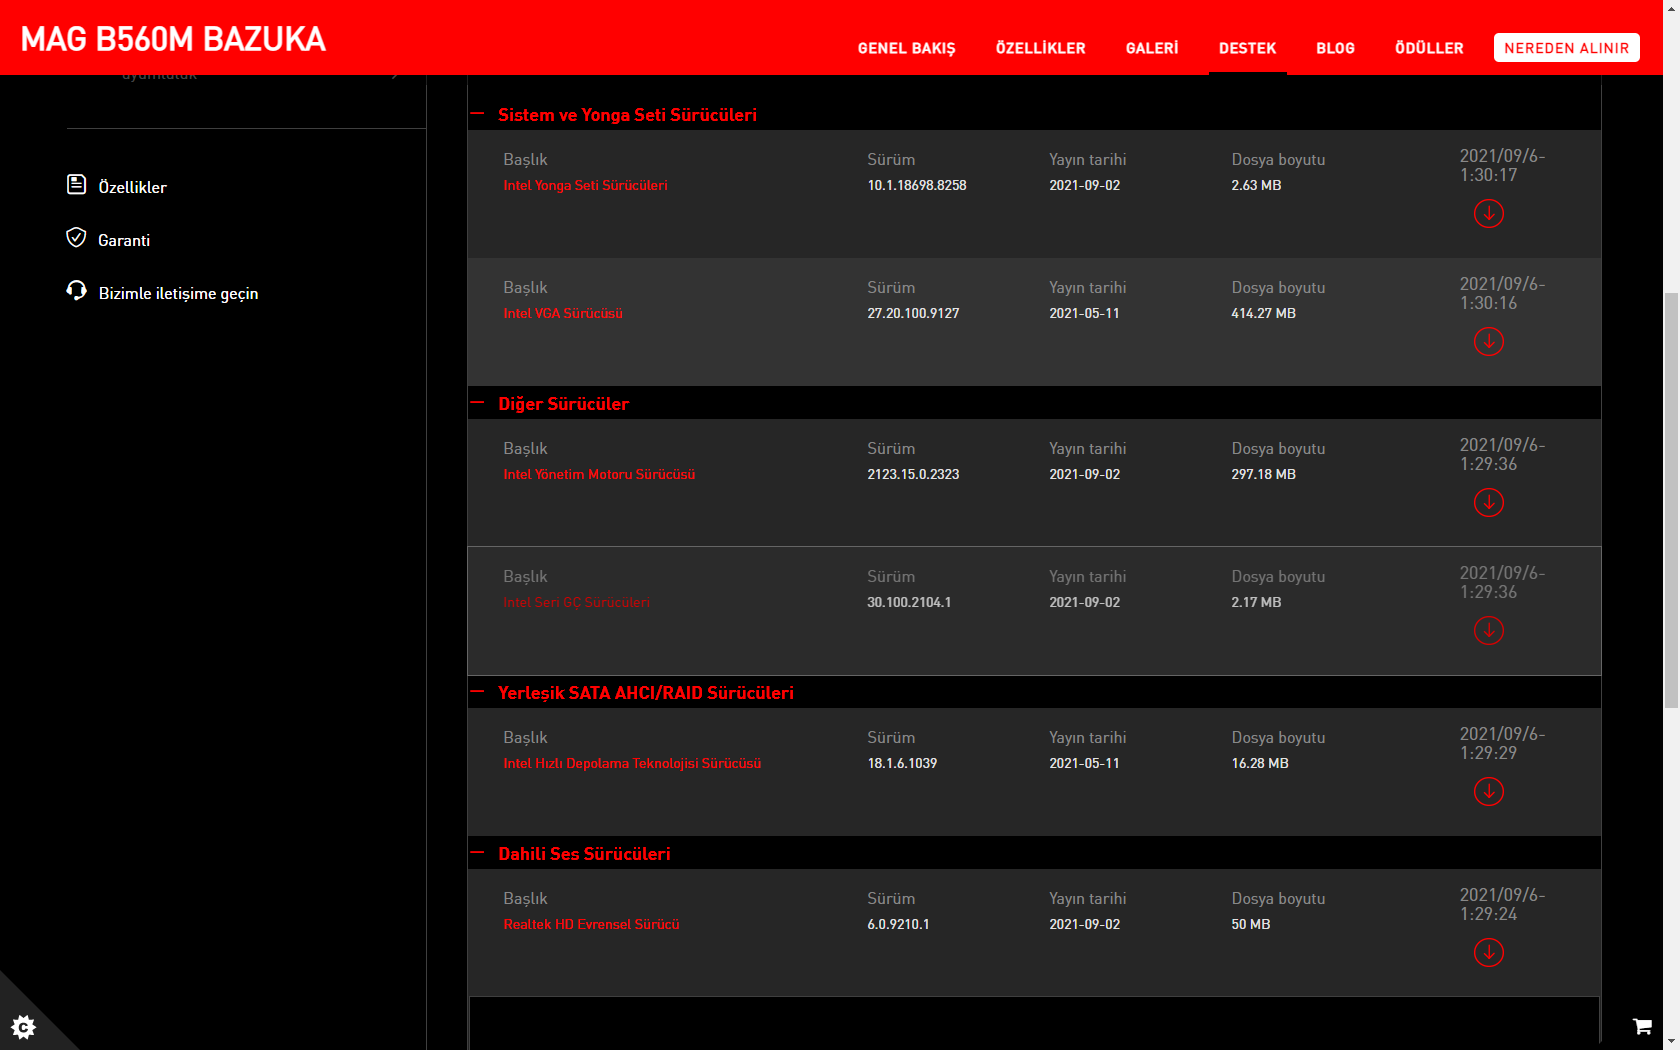Click timestamp 2021/09/6-1:29:24
The image size is (1680, 1050).
(1502, 904)
